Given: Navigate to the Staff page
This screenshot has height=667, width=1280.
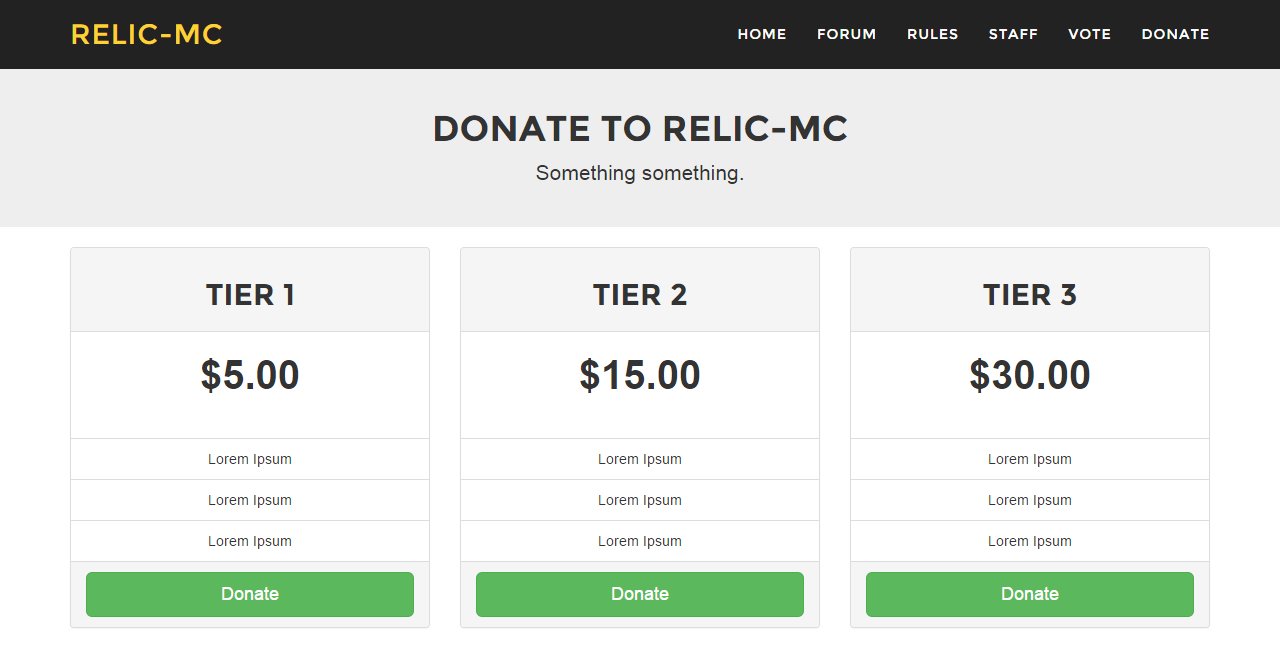Looking at the screenshot, I should (x=1013, y=34).
